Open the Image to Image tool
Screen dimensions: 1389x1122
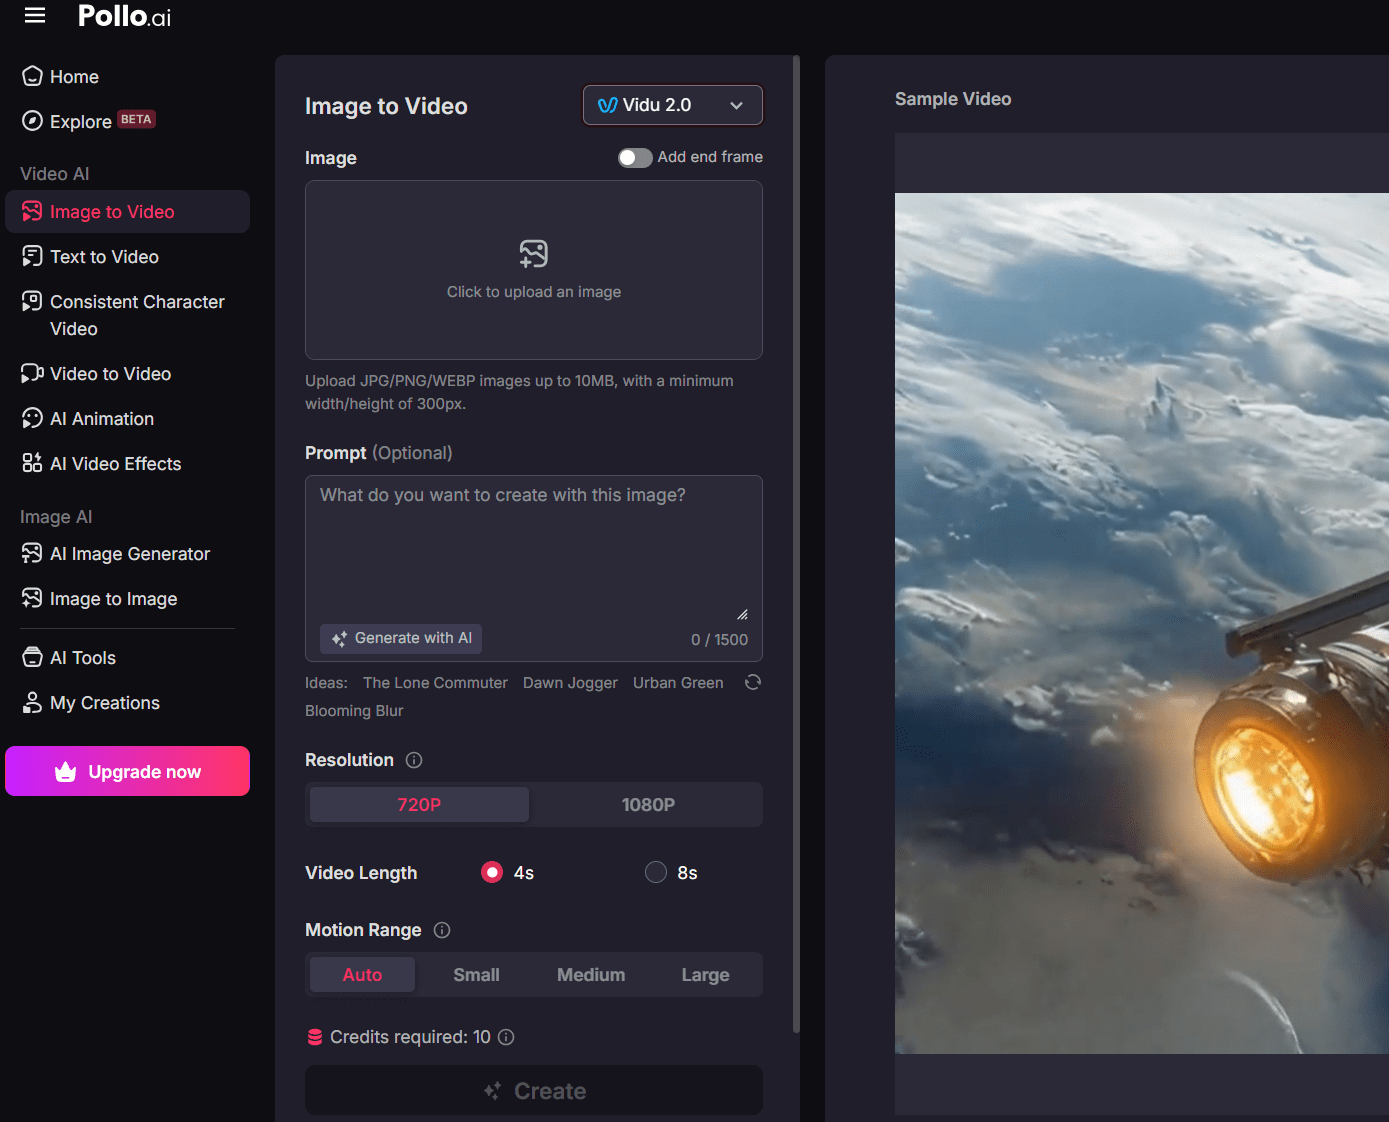pyautogui.click(x=113, y=598)
